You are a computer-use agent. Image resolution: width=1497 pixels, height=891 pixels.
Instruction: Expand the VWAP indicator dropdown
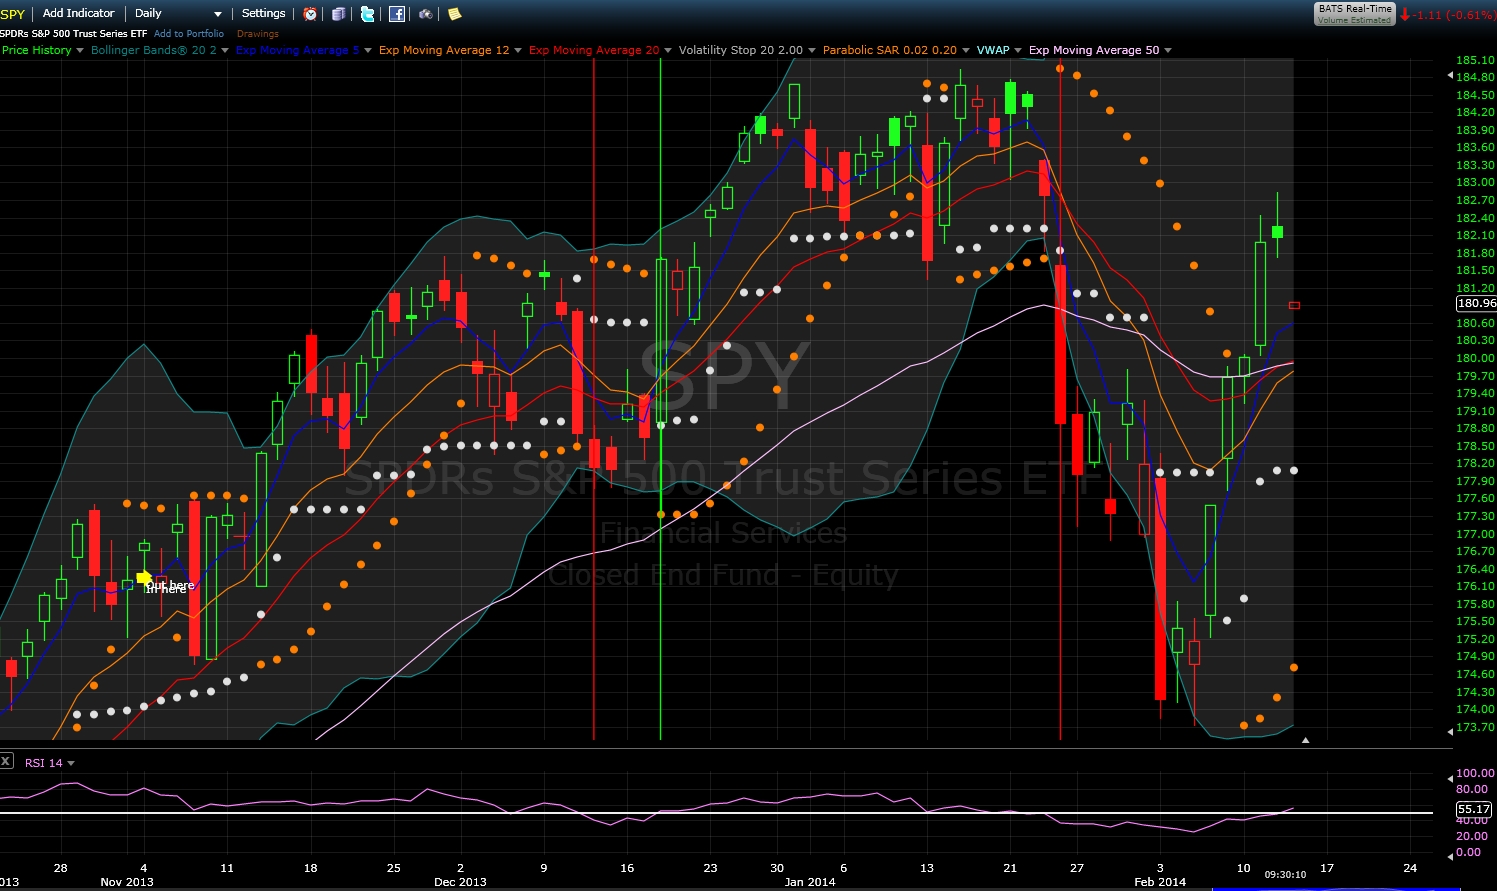(x=1018, y=51)
